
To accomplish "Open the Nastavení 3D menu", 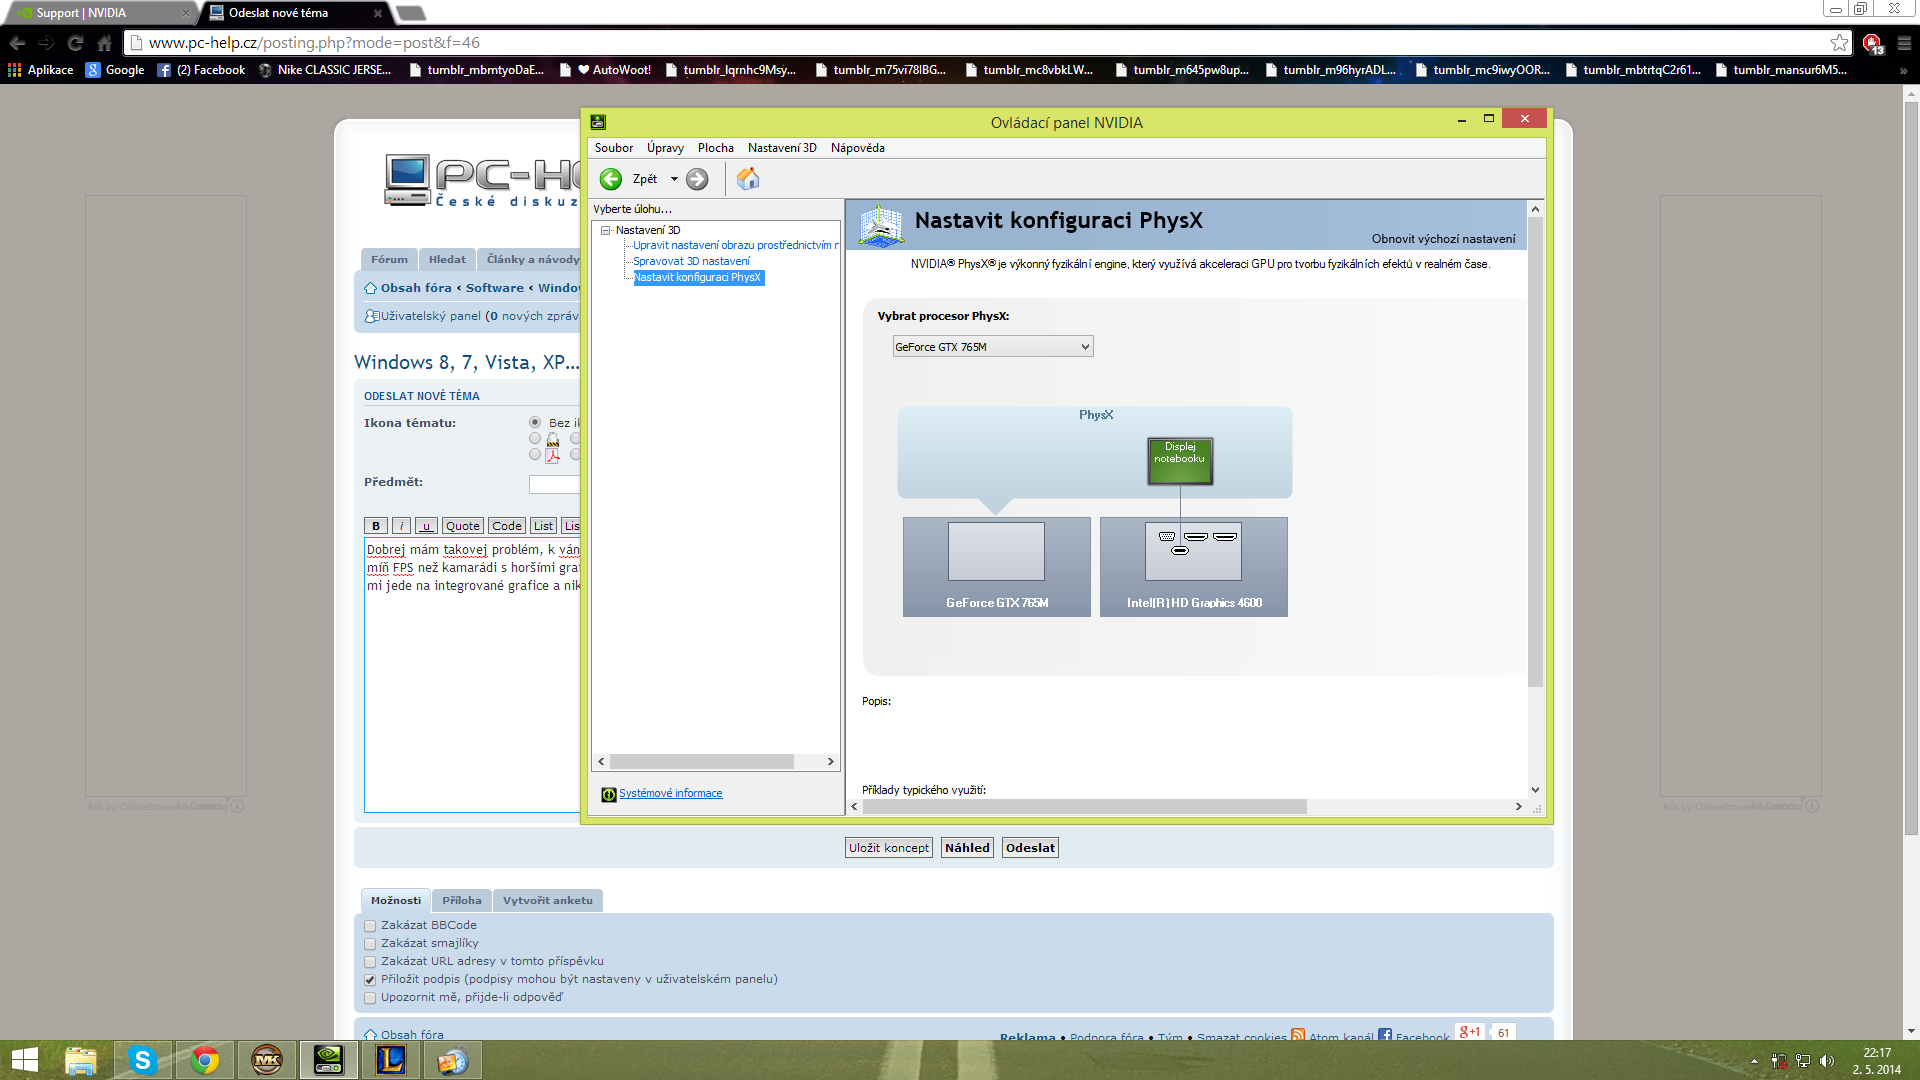I will tap(782, 148).
